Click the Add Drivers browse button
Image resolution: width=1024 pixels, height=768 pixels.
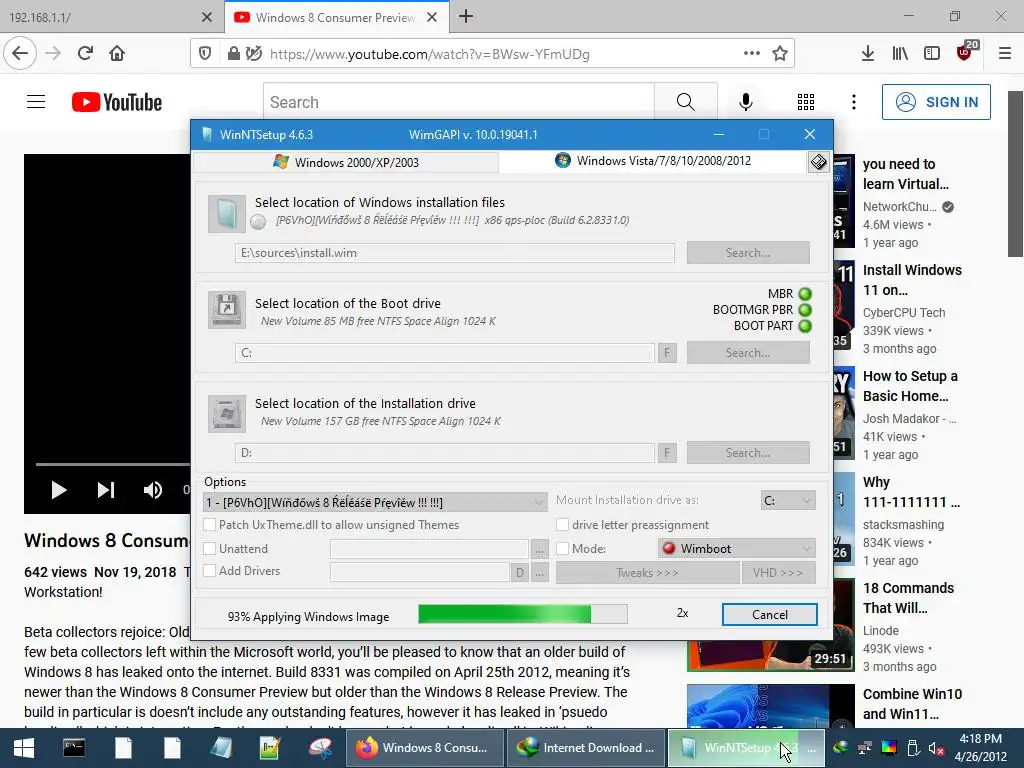(x=539, y=573)
